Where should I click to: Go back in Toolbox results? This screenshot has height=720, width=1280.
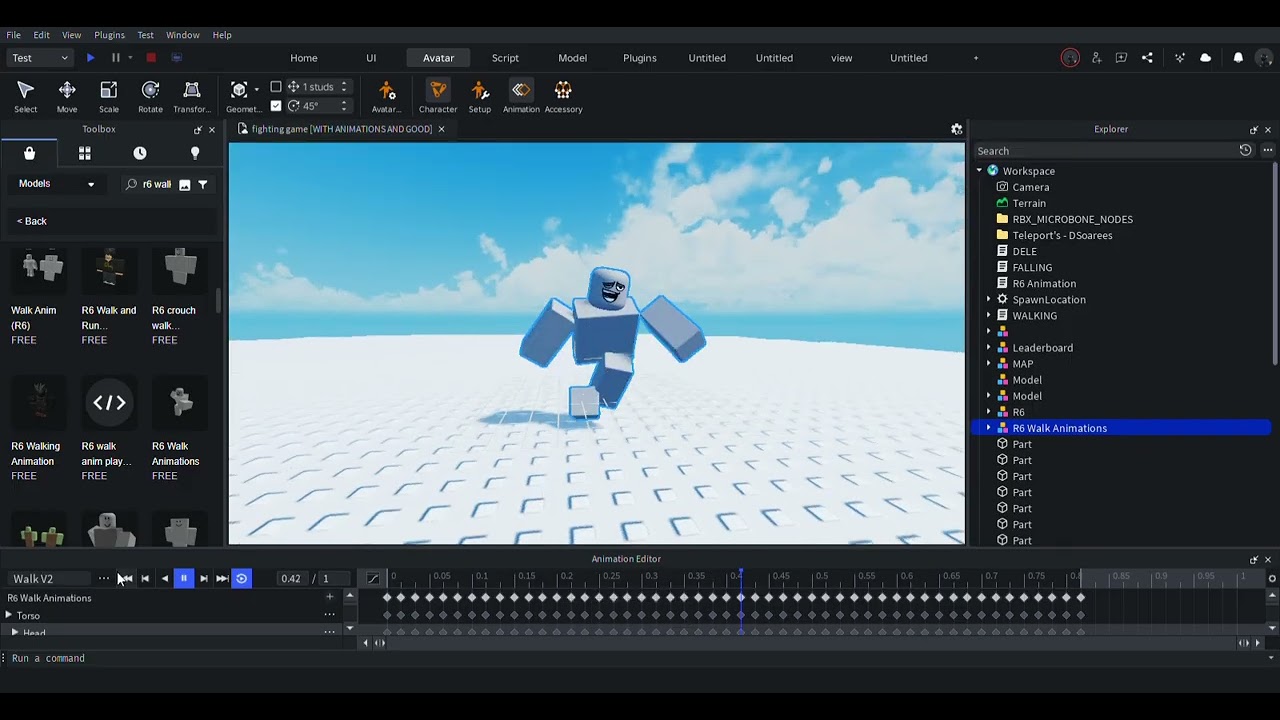[x=32, y=221]
